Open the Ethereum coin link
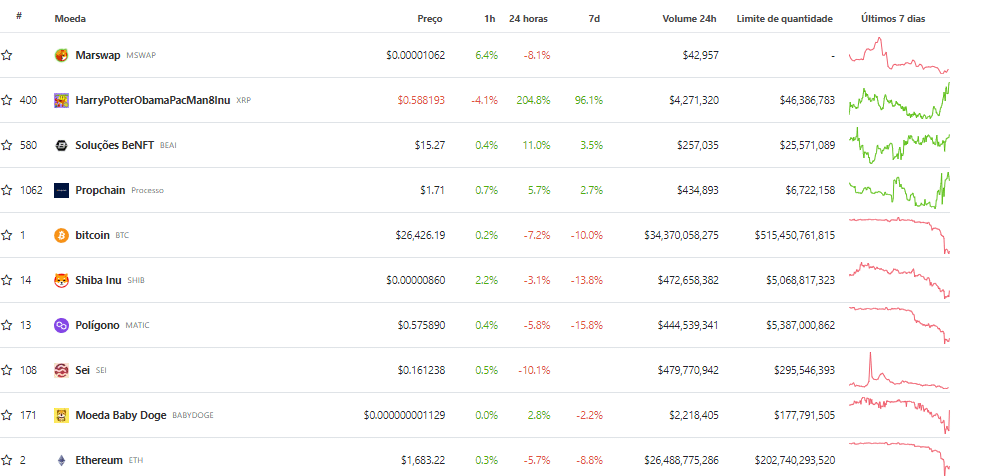 (x=99, y=460)
